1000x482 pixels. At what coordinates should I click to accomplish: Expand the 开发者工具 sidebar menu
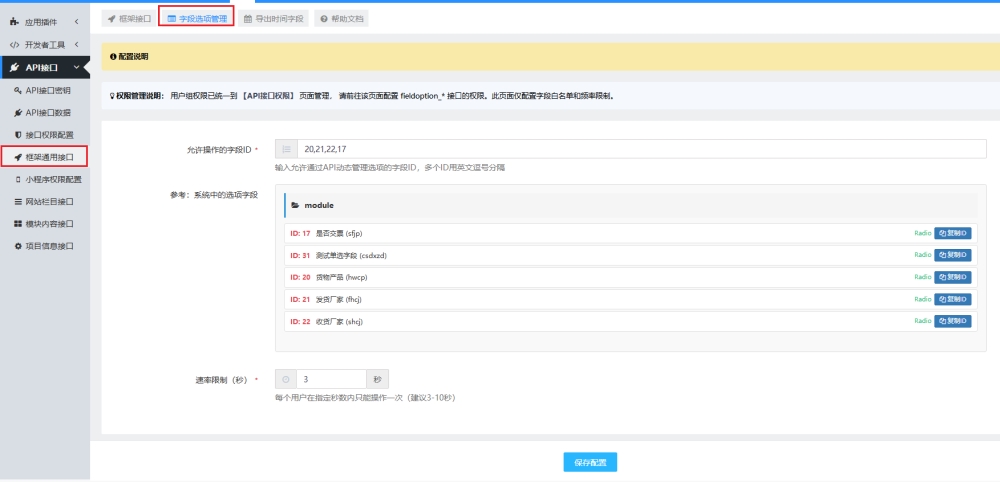44,45
